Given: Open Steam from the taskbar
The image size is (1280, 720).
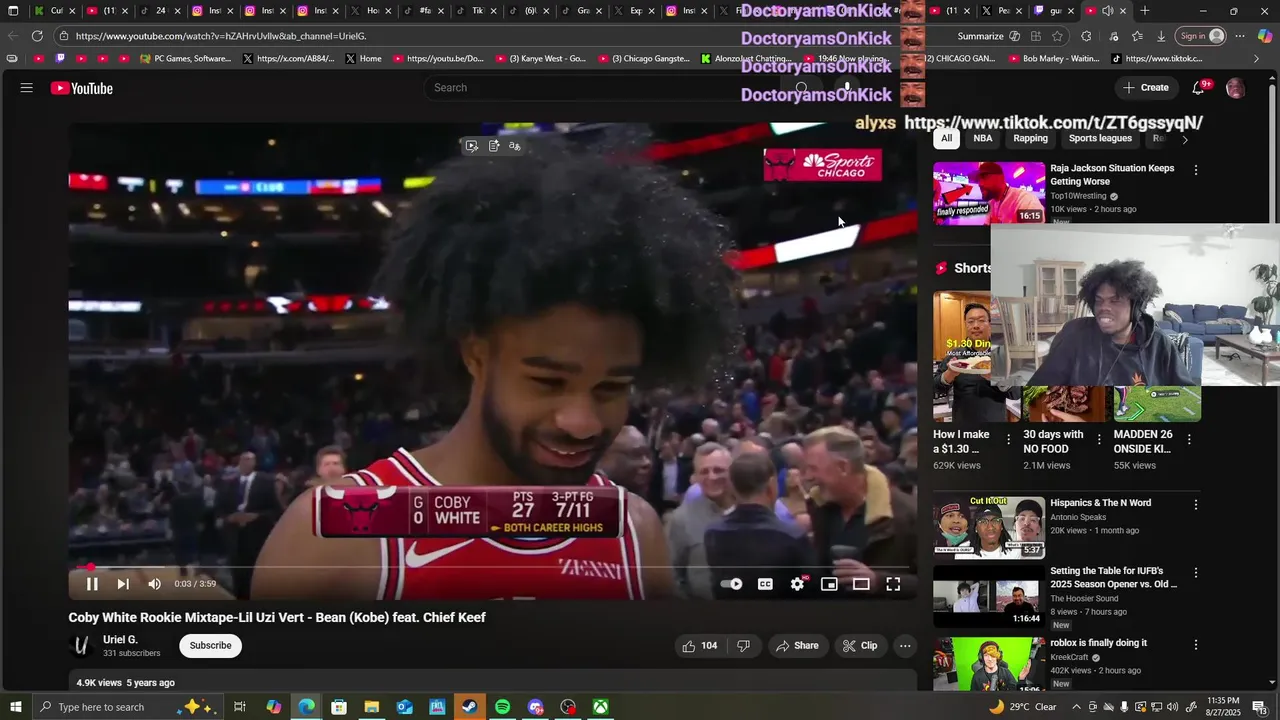Looking at the screenshot, I should (469, 707).
